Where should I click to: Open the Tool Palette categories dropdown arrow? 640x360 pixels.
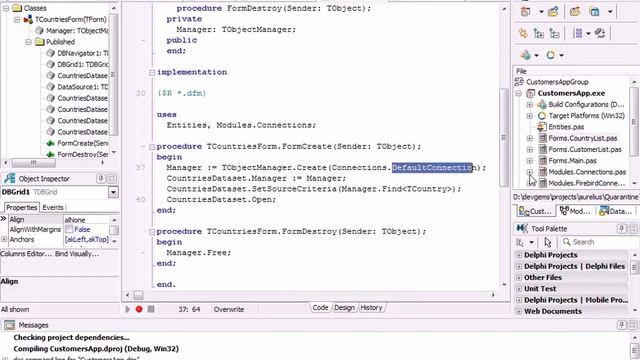click(x=531, y=242)
